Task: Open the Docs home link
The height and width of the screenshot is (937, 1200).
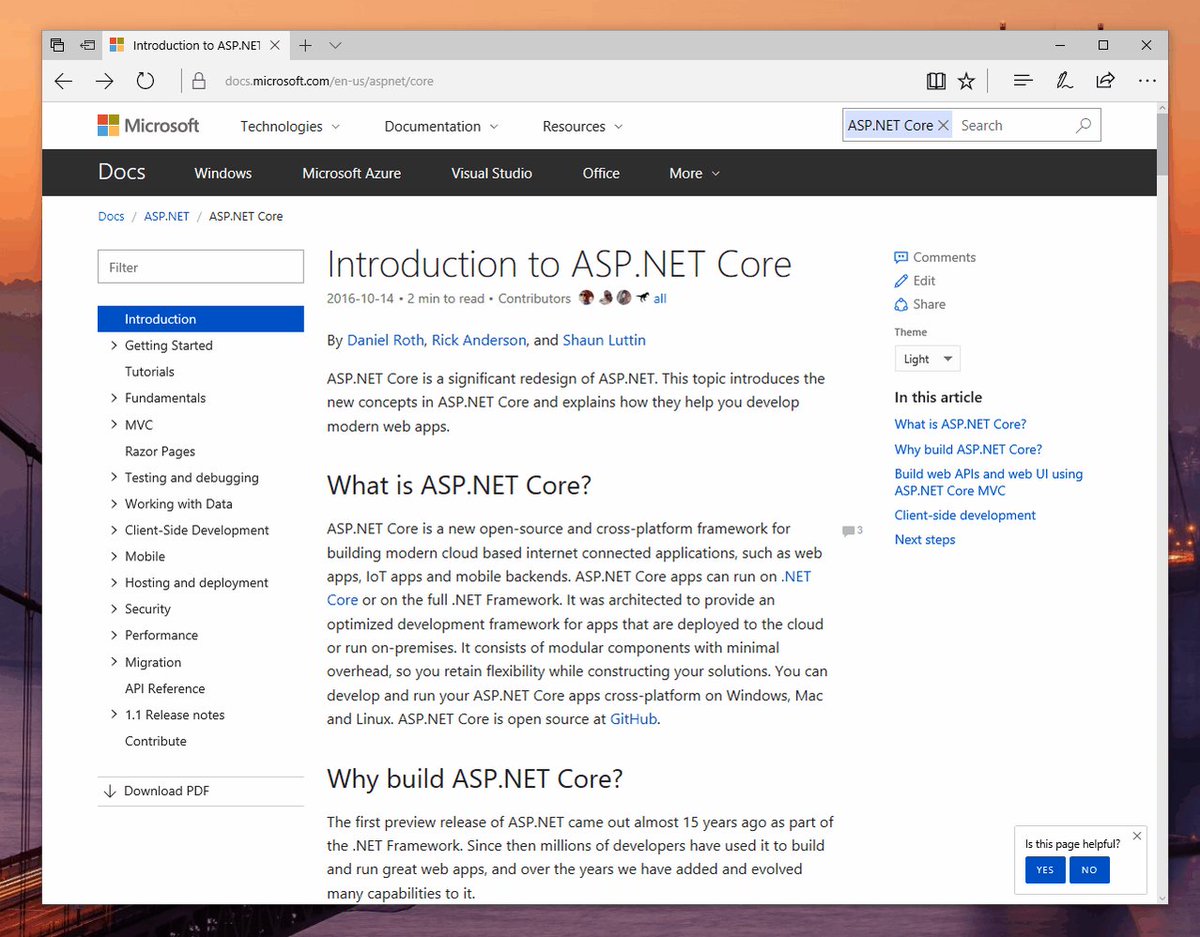Action: pyautogui.click(x=121, y=172)
